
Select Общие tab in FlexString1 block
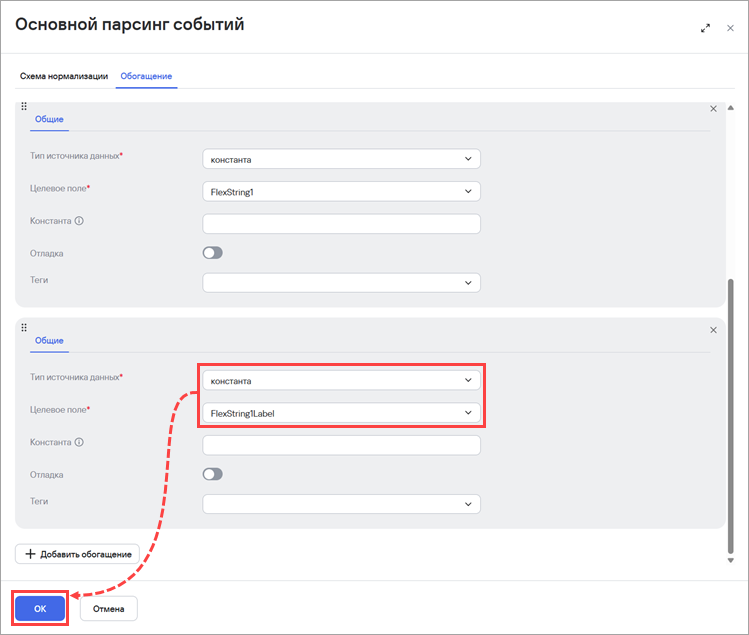point(49,119)
